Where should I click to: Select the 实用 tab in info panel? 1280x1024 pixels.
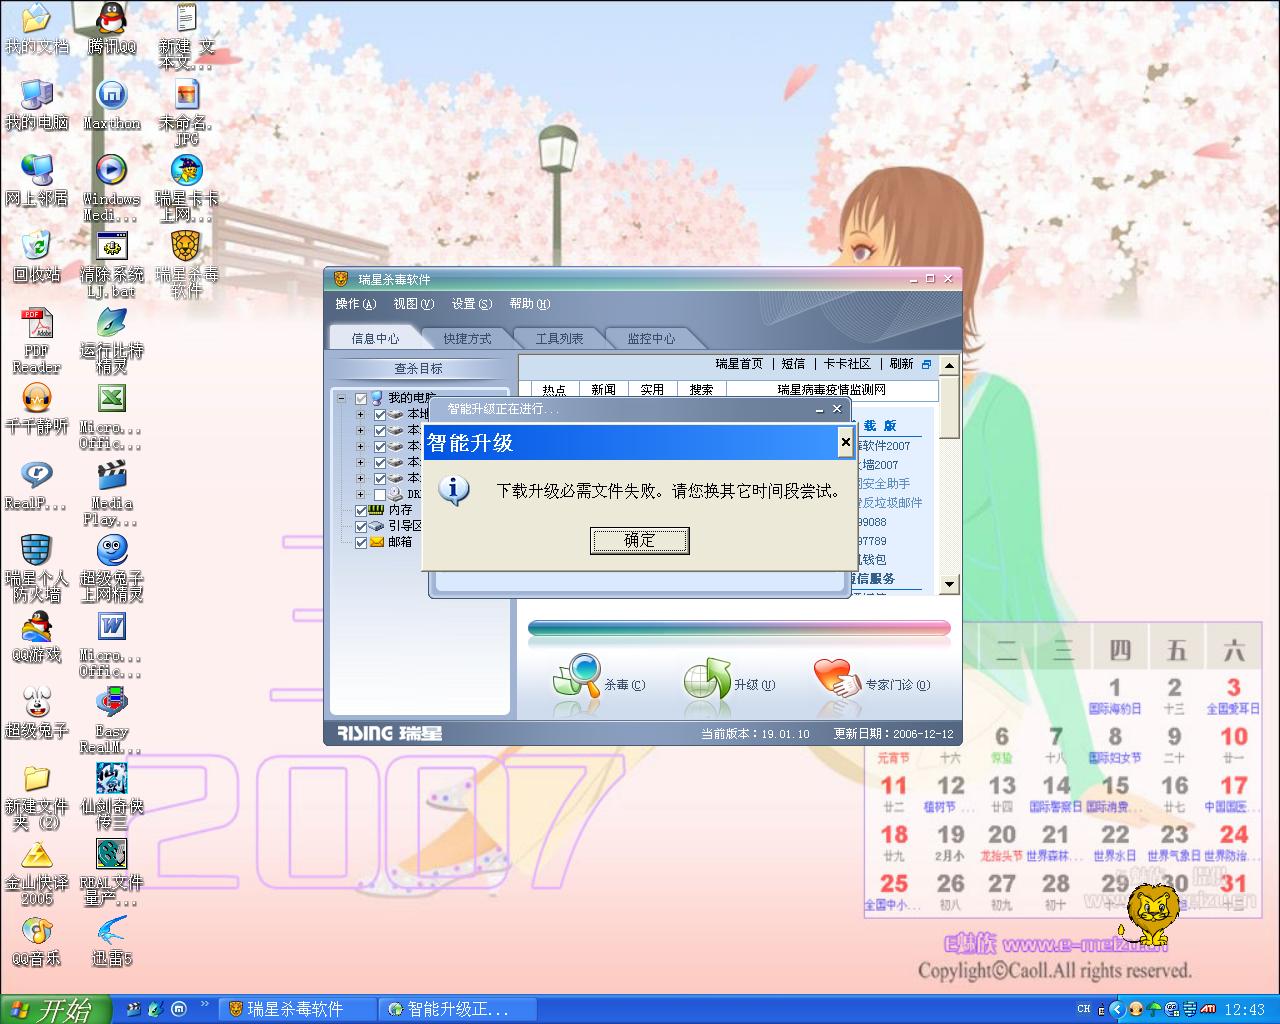pyautogui.click(x=652, y=390)
